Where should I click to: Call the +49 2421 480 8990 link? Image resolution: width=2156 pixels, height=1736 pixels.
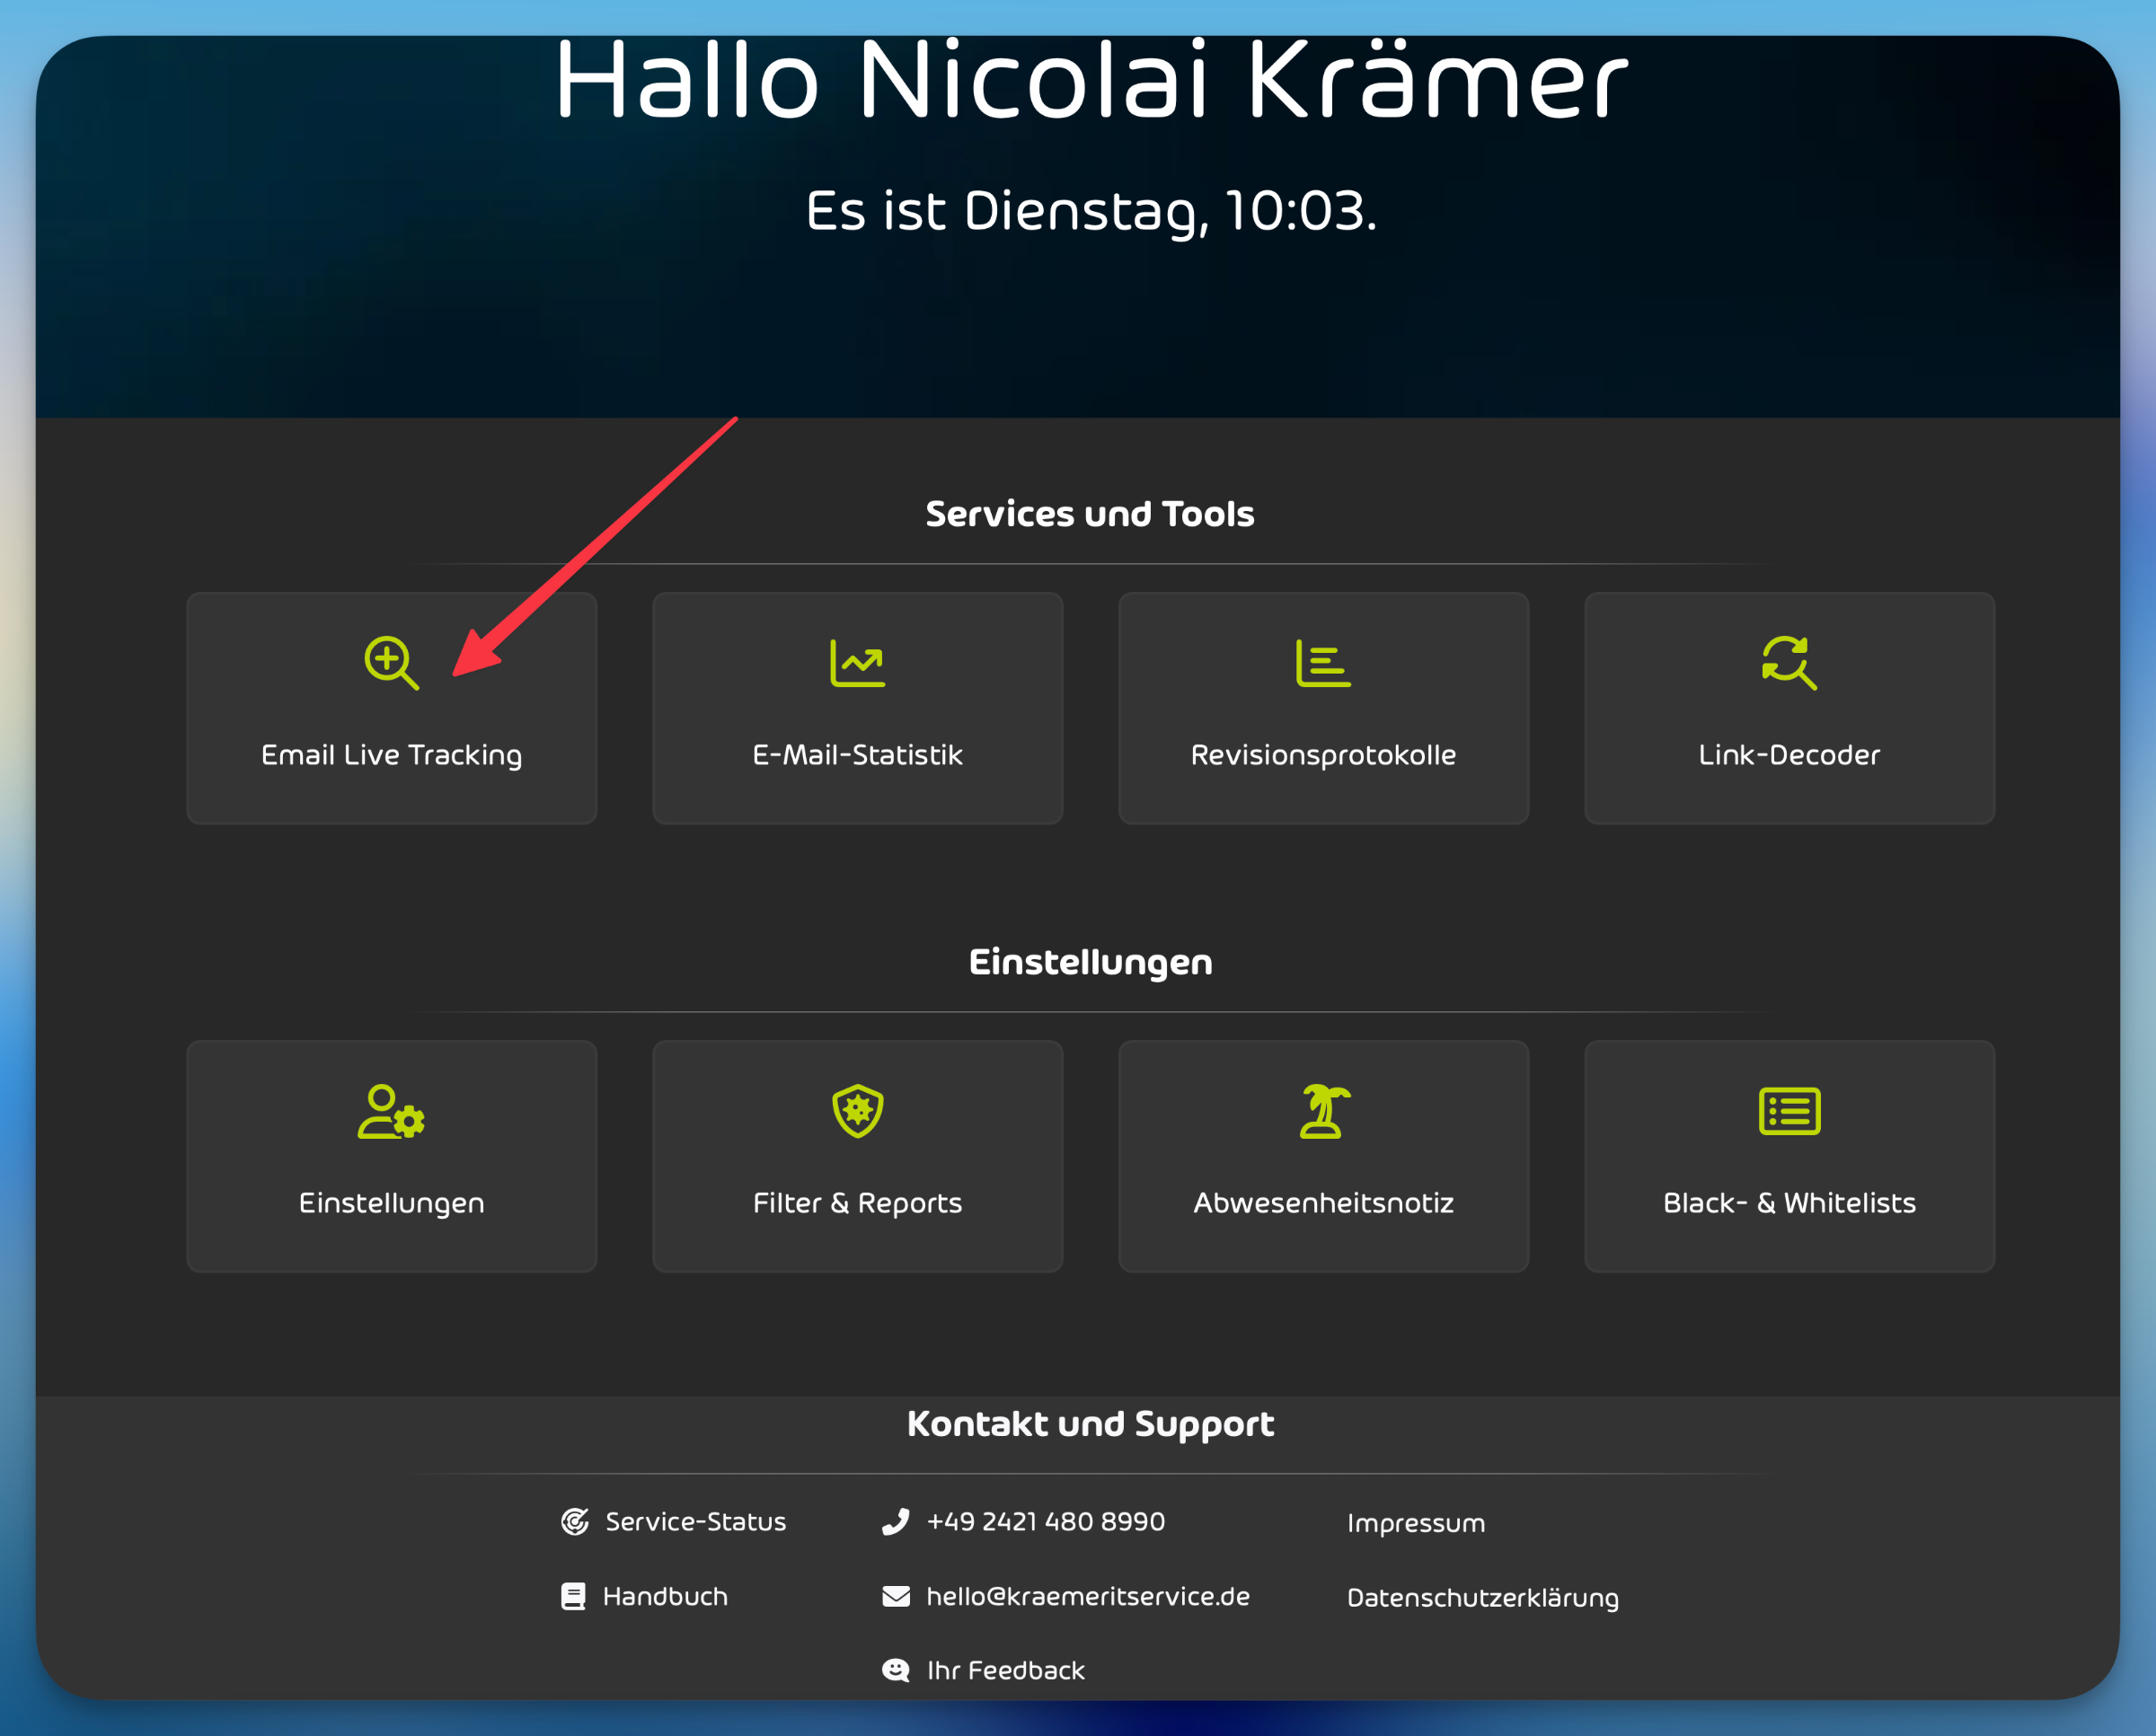click(1045, 1521)
